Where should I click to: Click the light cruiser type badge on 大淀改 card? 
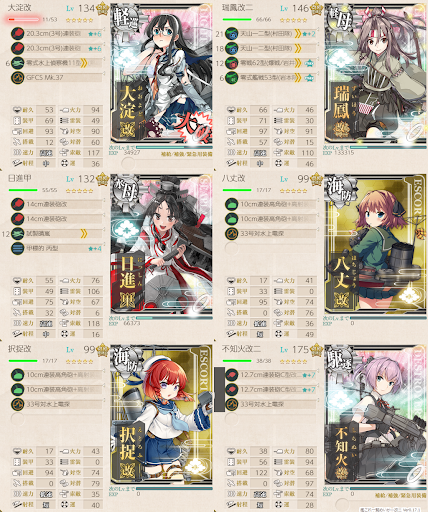[124, 18]
